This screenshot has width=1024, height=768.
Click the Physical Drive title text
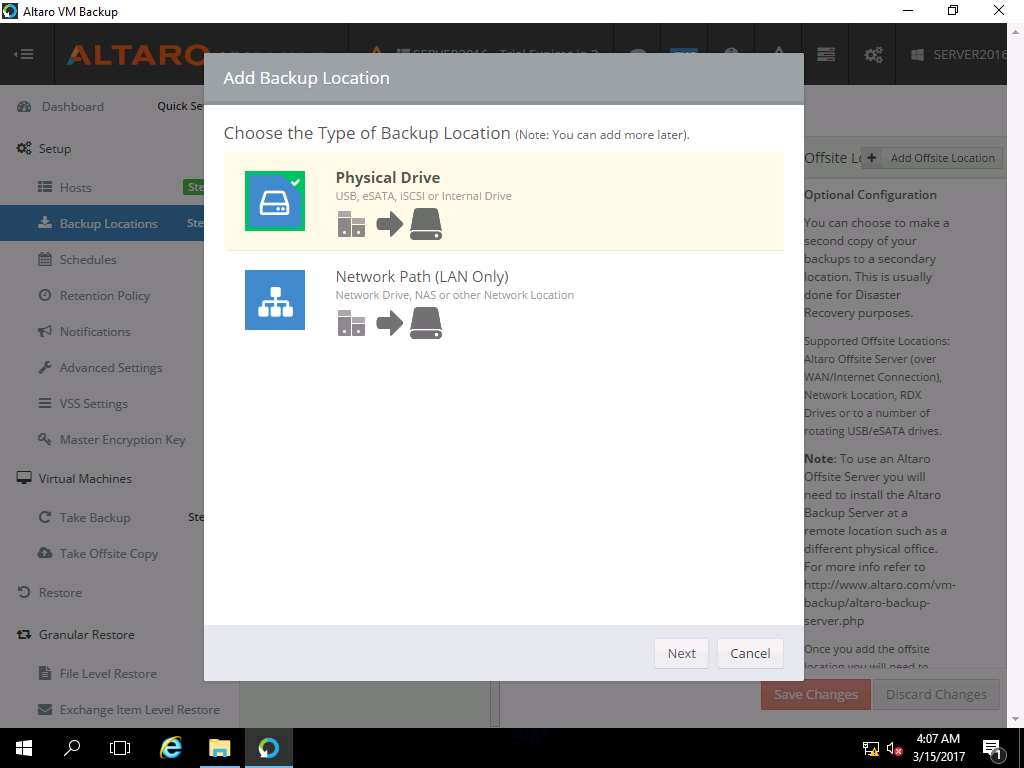[388, 178]
